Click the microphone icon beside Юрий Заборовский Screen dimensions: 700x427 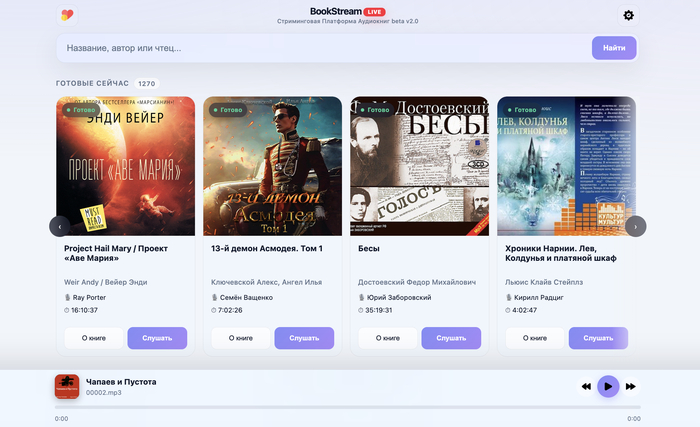pyautogui.click(x=361, y=297)
